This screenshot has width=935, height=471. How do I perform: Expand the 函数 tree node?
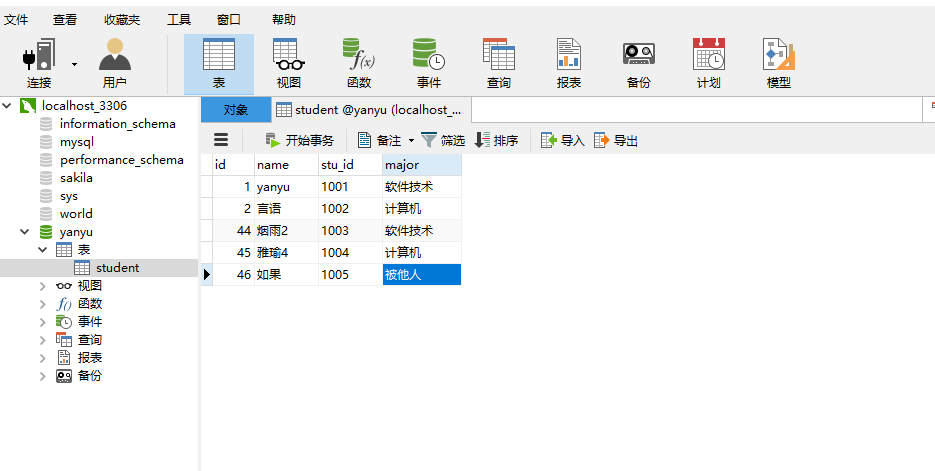click(x=42, y=304)
